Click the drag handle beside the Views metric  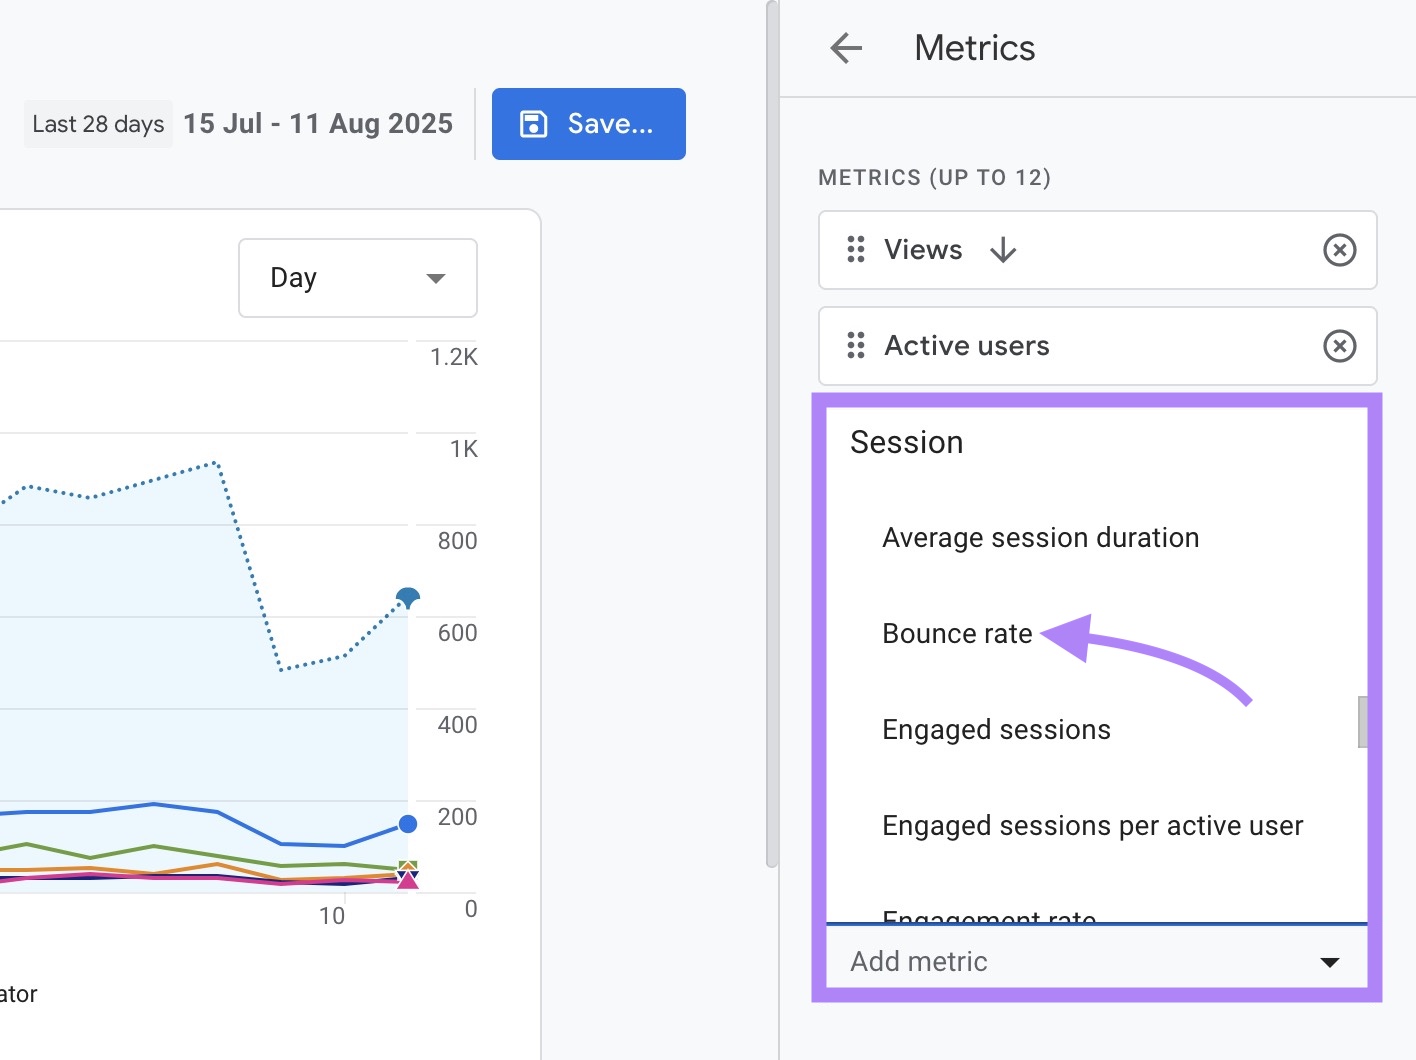click(855, 250)
